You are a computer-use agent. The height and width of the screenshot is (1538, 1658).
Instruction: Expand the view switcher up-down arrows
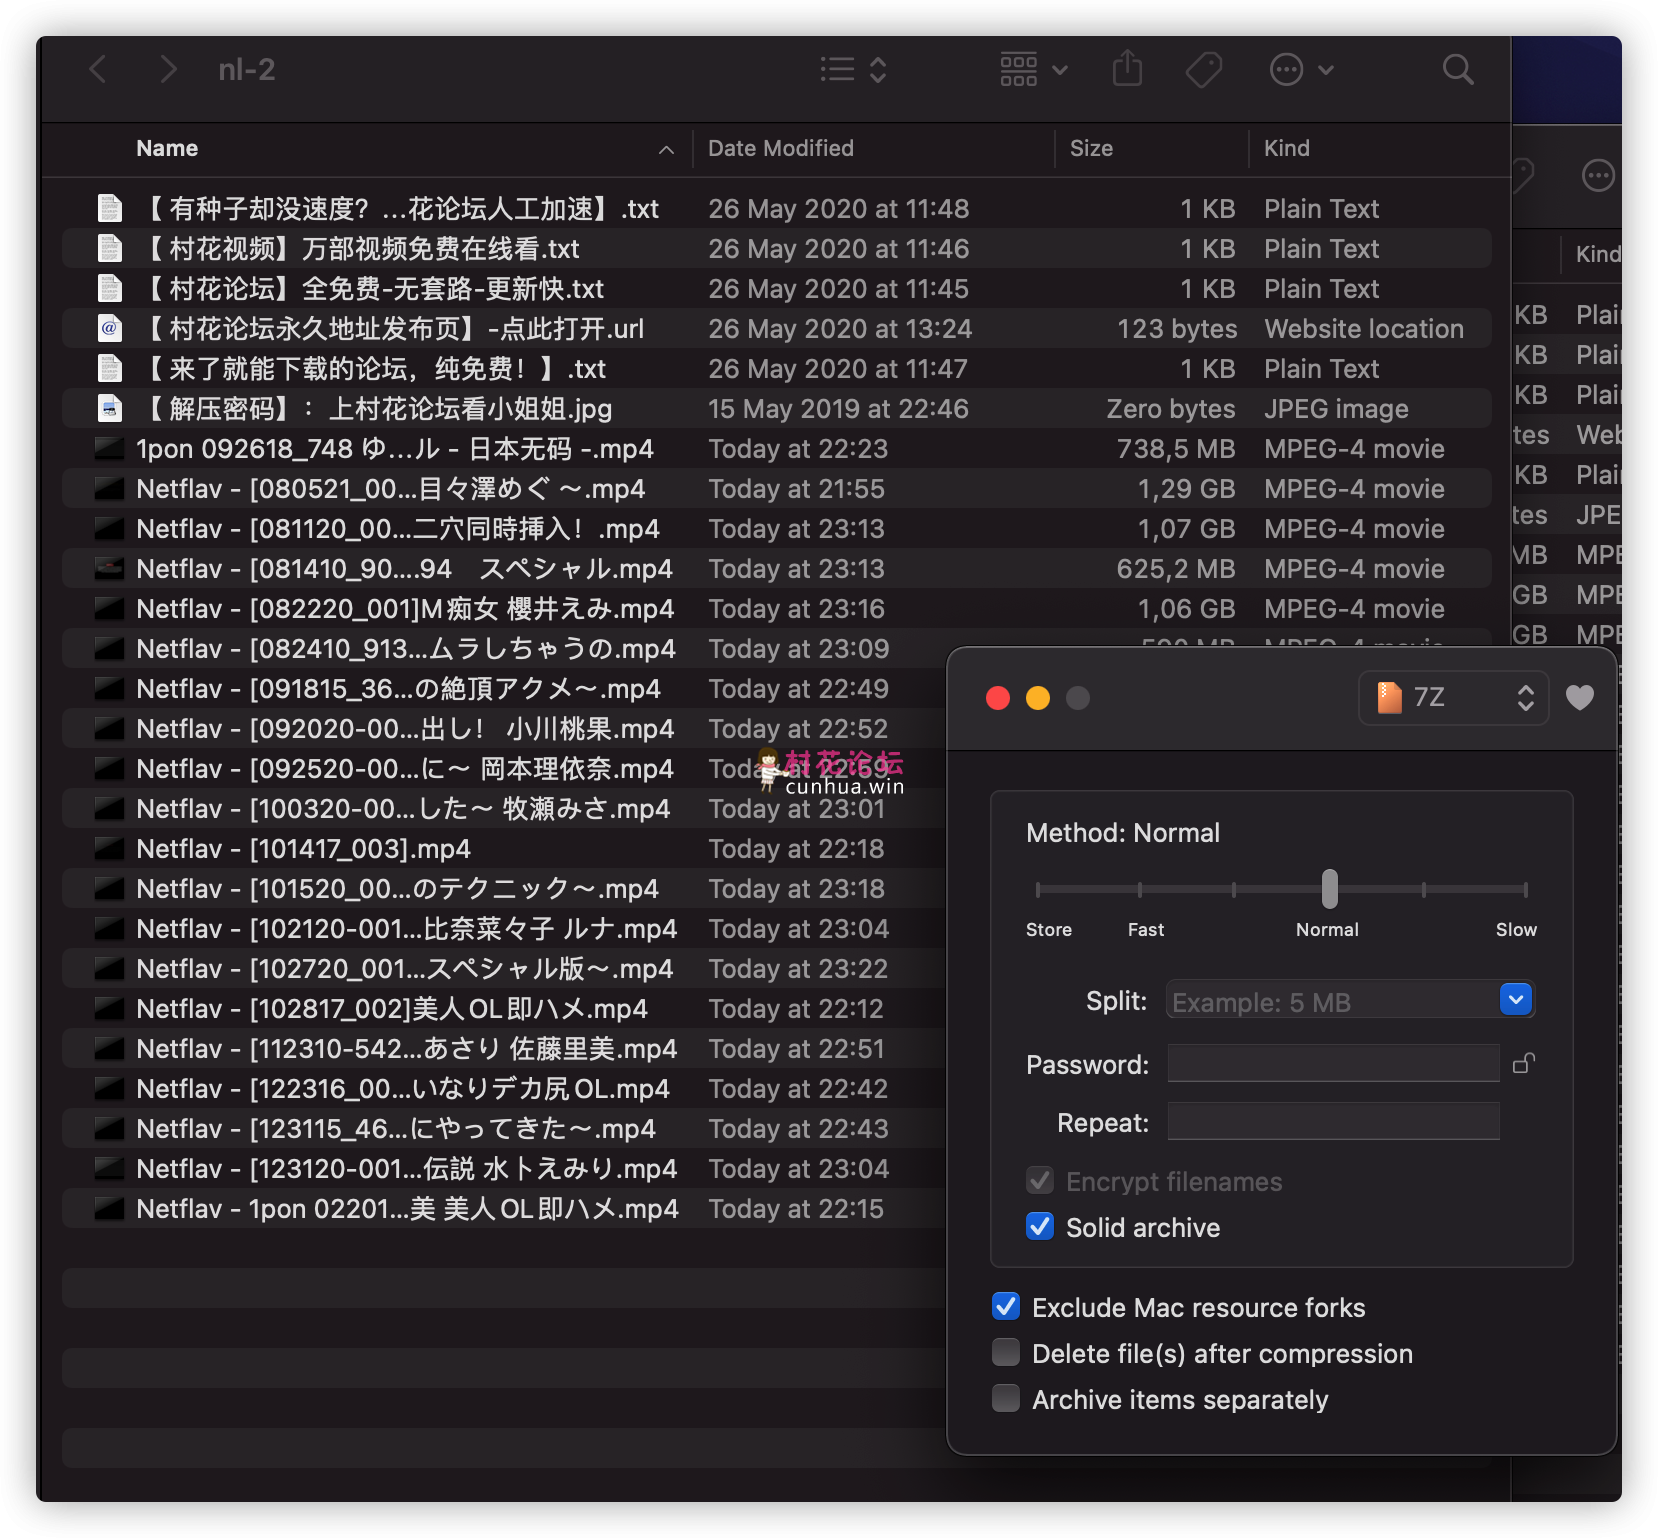click(x=878, y=69)
